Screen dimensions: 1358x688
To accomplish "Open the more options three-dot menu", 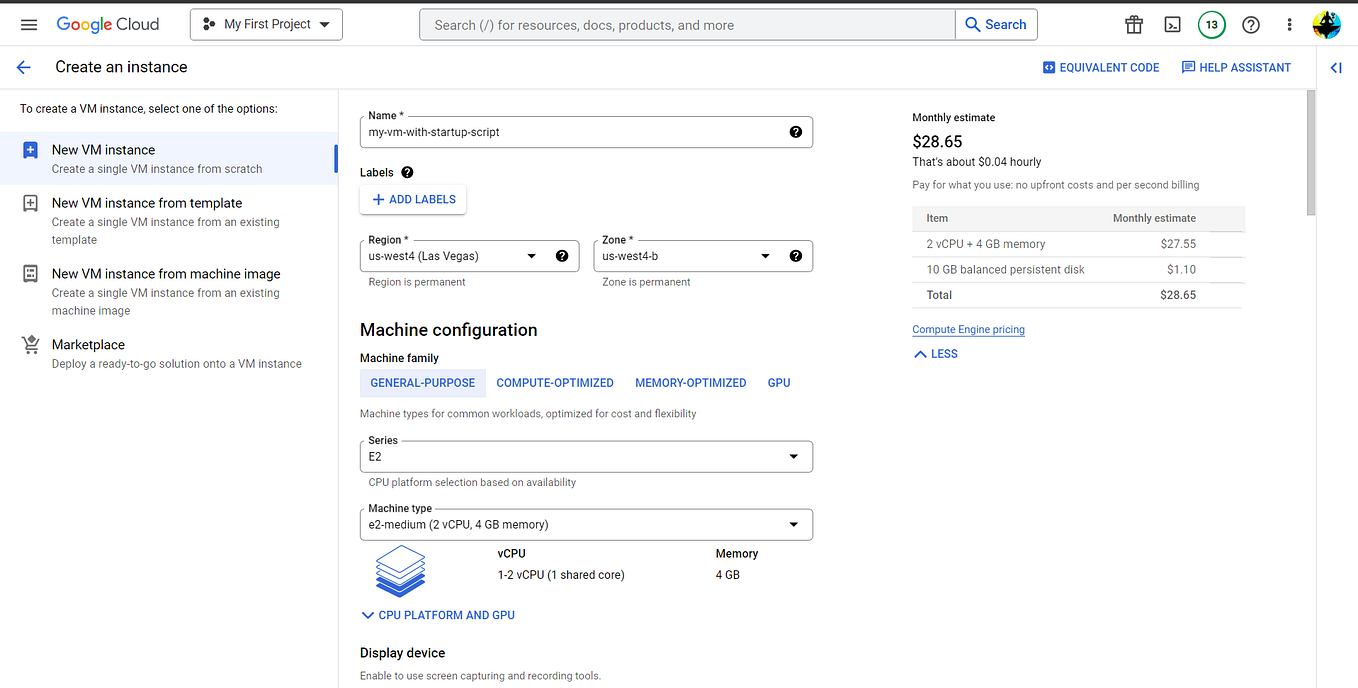I will pyautogui.click(x=1289, y=24).
